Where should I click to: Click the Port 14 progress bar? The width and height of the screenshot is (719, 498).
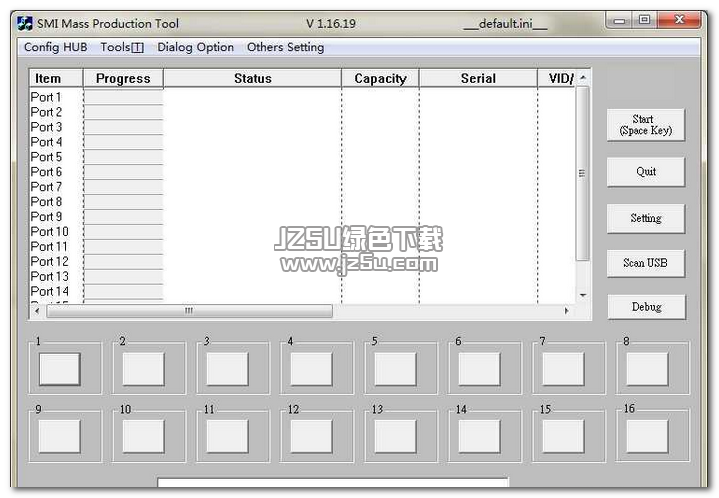[x=123, y=292]
